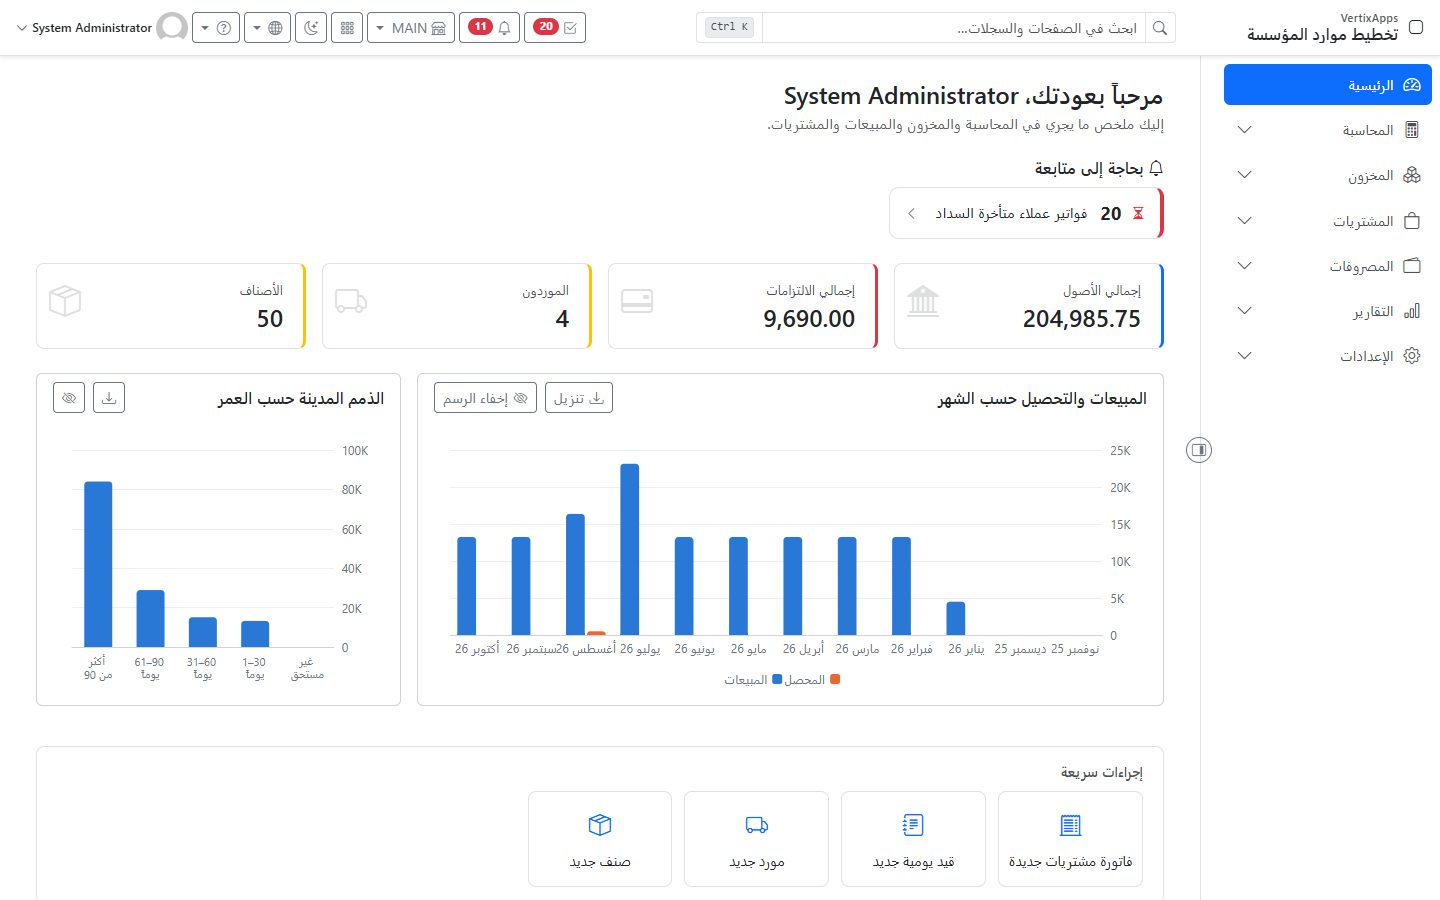Click the magnifier icon in the search bar
The height and width of the screenshot is (900, 1440).
(1160, 28)
